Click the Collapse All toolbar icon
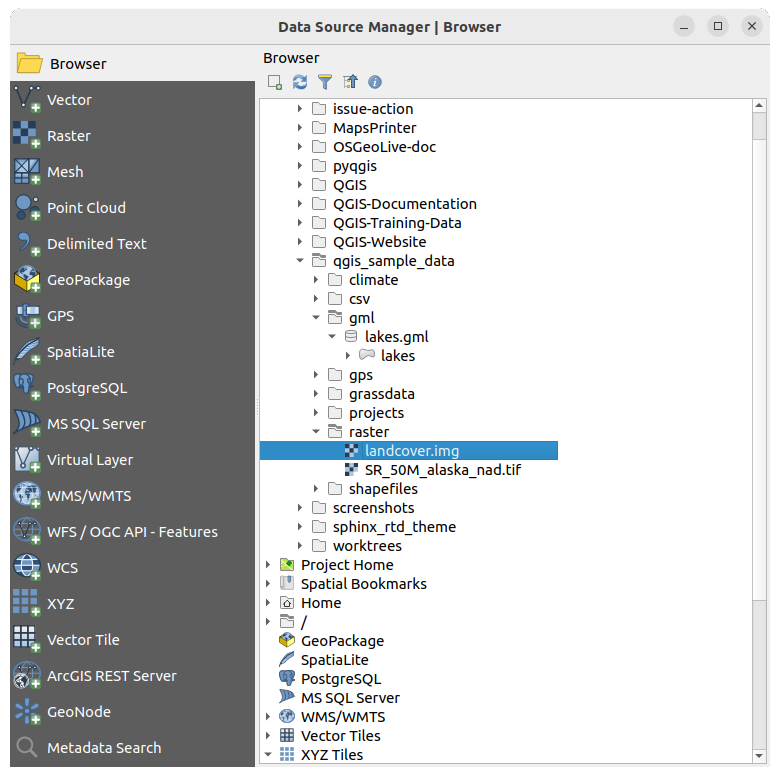Screen dimensions: 780x777 (350, 82)
